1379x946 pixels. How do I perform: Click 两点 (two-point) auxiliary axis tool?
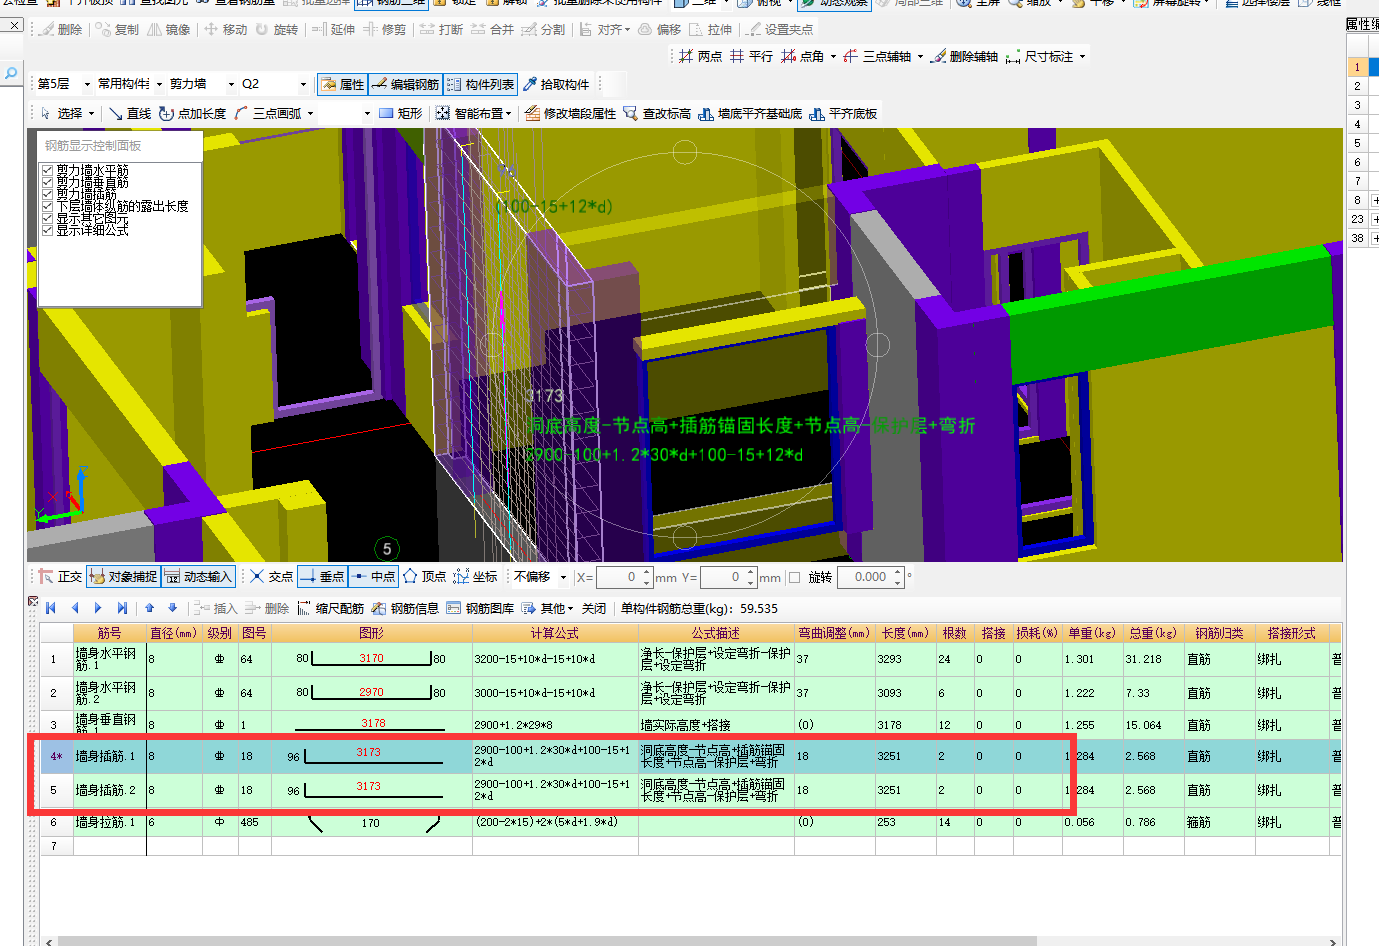700,57
